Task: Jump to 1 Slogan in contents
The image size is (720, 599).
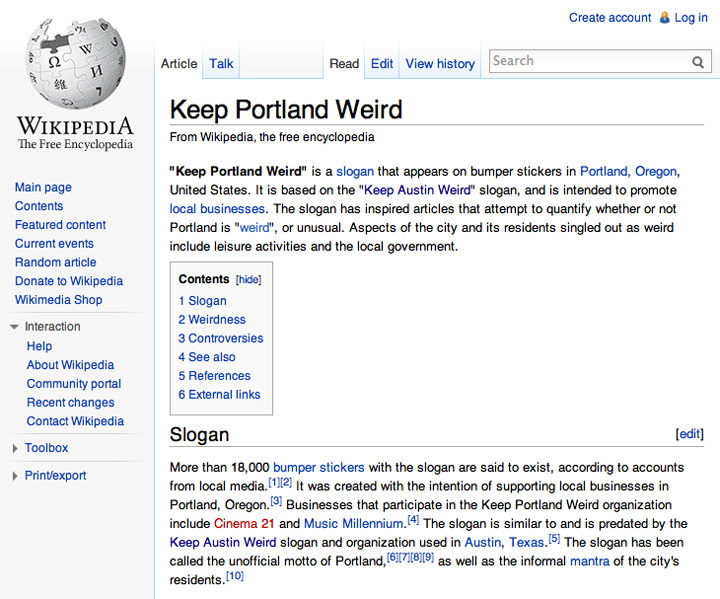Action: point(202,301)
